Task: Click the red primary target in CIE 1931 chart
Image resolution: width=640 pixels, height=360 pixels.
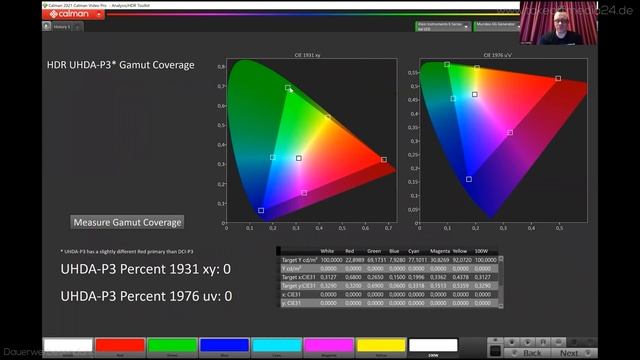Action: click(x=384, y=160)
